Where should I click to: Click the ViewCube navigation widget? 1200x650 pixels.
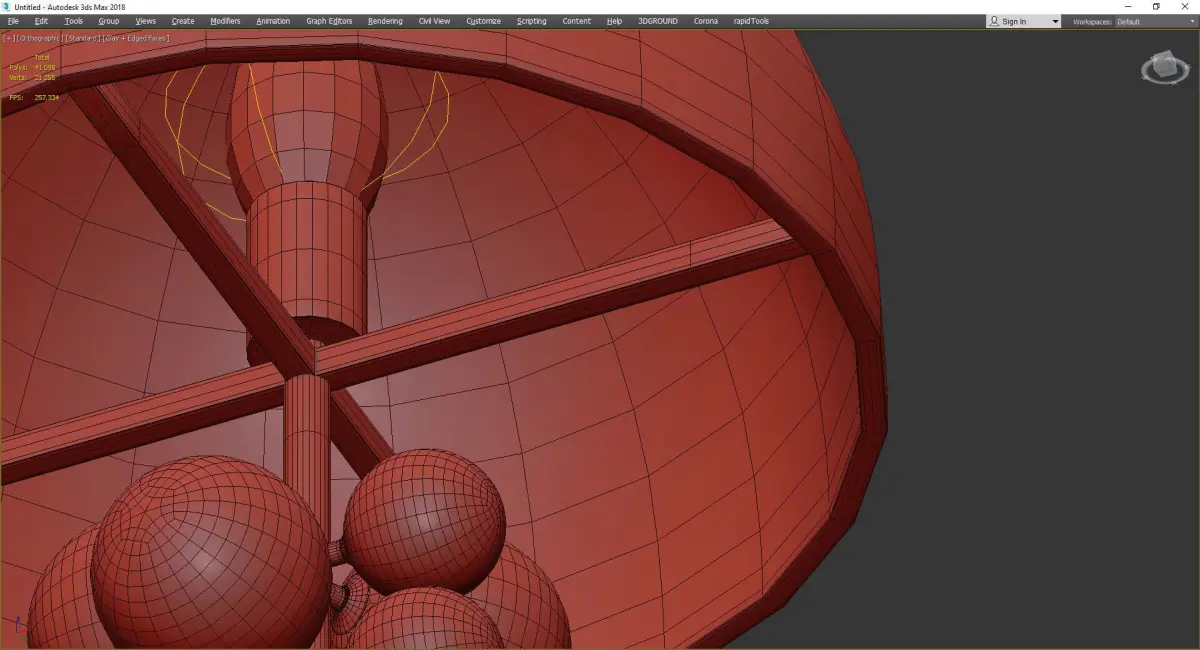[x=1163, y=69]
